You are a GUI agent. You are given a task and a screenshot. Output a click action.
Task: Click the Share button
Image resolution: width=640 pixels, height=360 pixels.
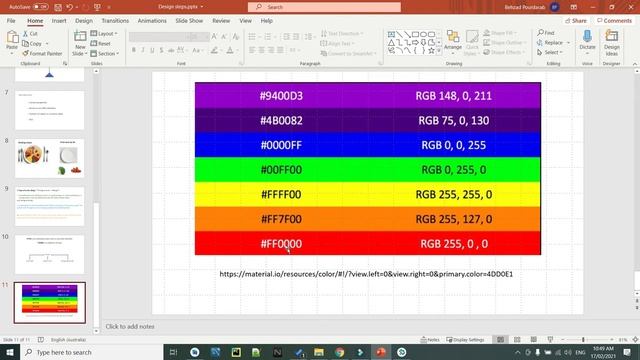(x=576, y=20)
